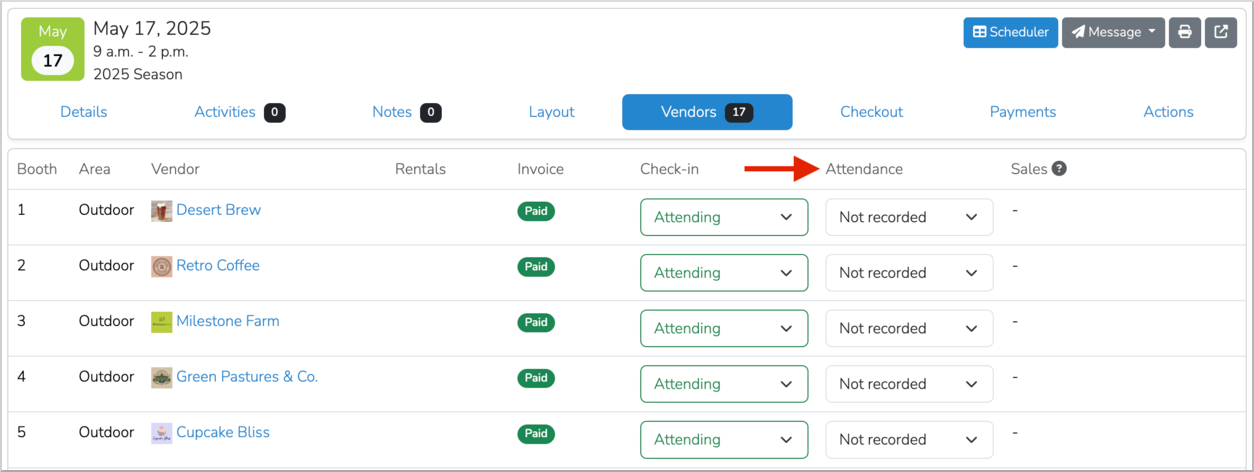Expand the Message dropdown button

tap(1113, 32)
